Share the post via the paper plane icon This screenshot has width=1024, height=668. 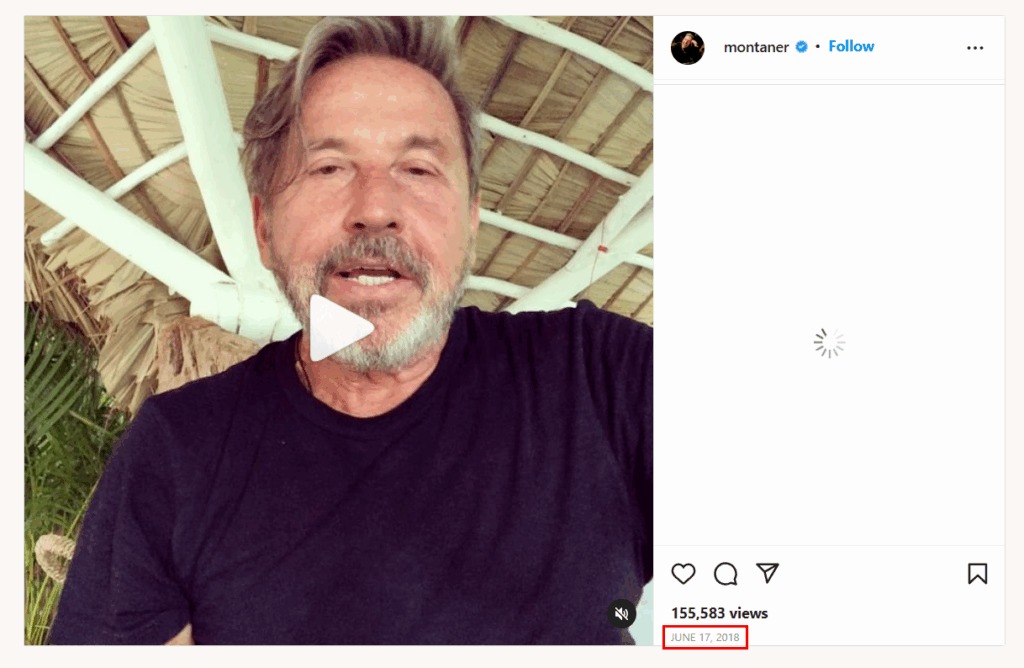767,573
